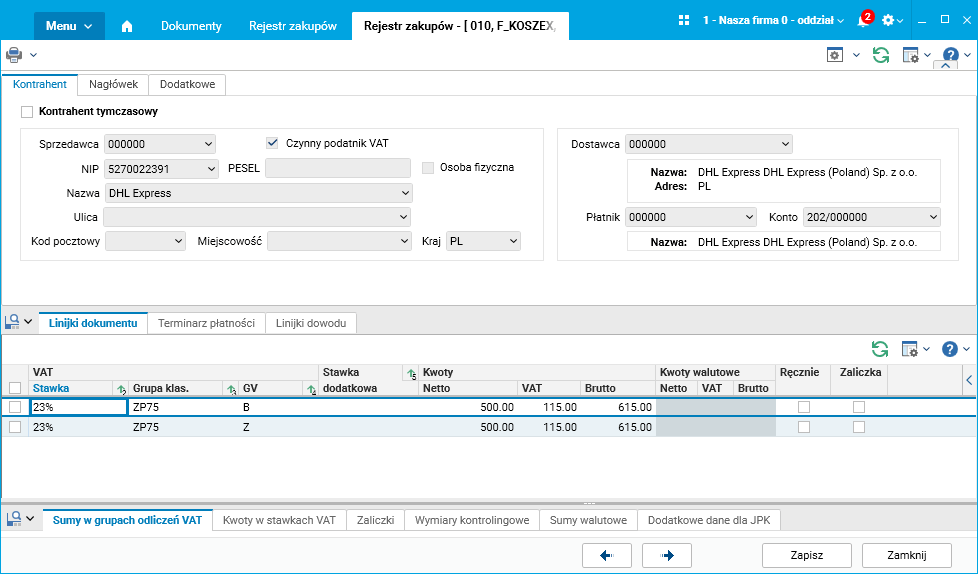This screenshot has width=978, height=574.
Task: Open the module grid icon near company name
Action: click(684, 21)
